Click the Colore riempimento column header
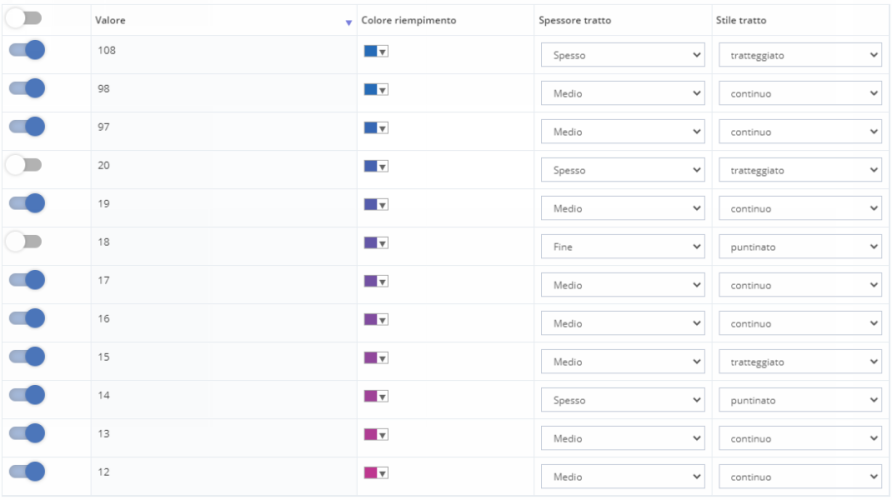The height and width of the screenshot is (500, 892). point(408,20)
